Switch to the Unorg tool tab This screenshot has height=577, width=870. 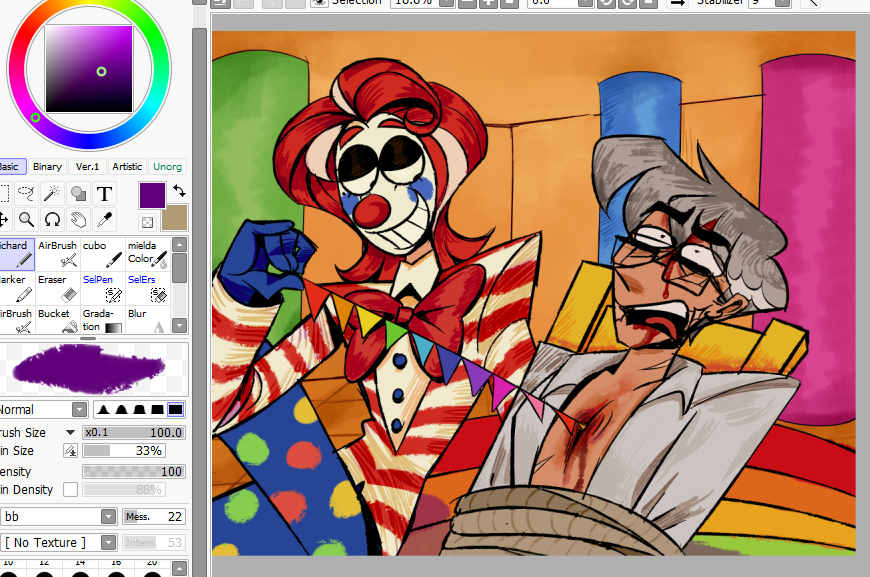[x=167, y=166]
